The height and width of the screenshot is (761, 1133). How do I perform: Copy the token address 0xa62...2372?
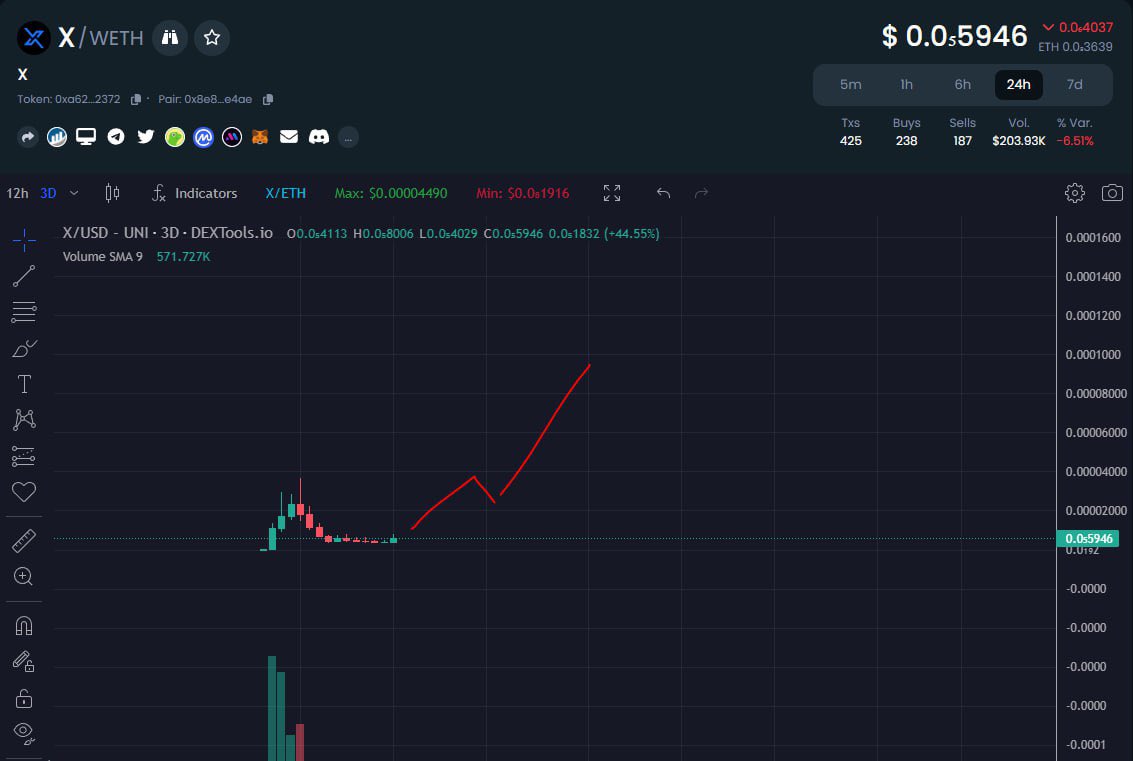pyautogui.click(x=135, y=99)
